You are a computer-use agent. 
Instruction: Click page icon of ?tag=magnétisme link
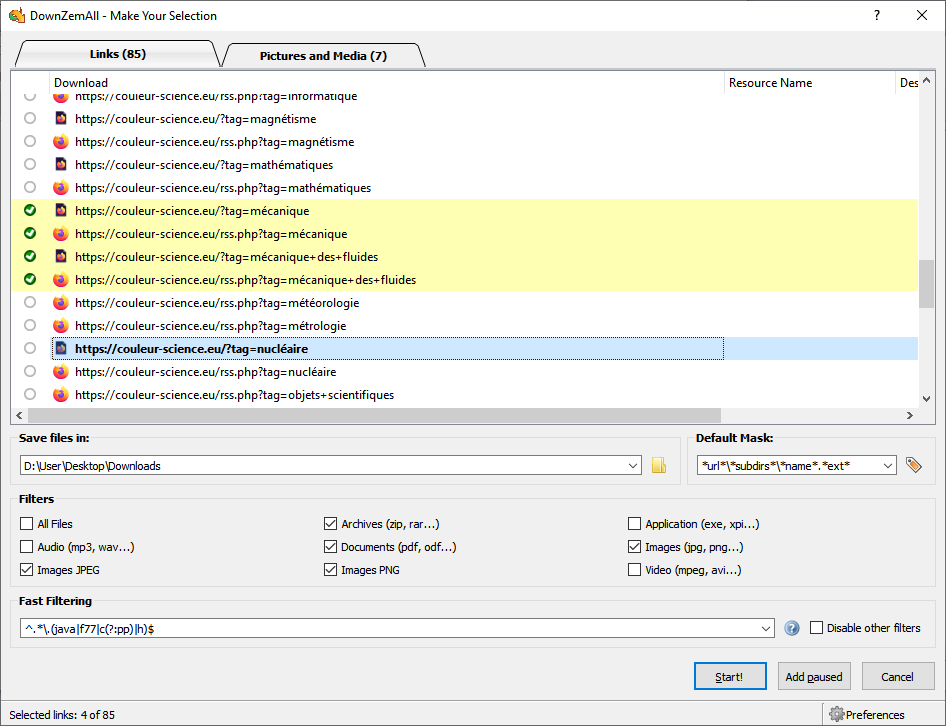click(61, 118)
